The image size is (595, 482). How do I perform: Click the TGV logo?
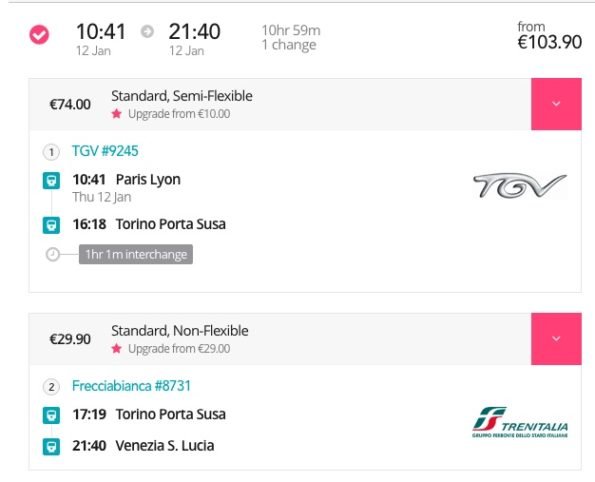pos(520,185)
